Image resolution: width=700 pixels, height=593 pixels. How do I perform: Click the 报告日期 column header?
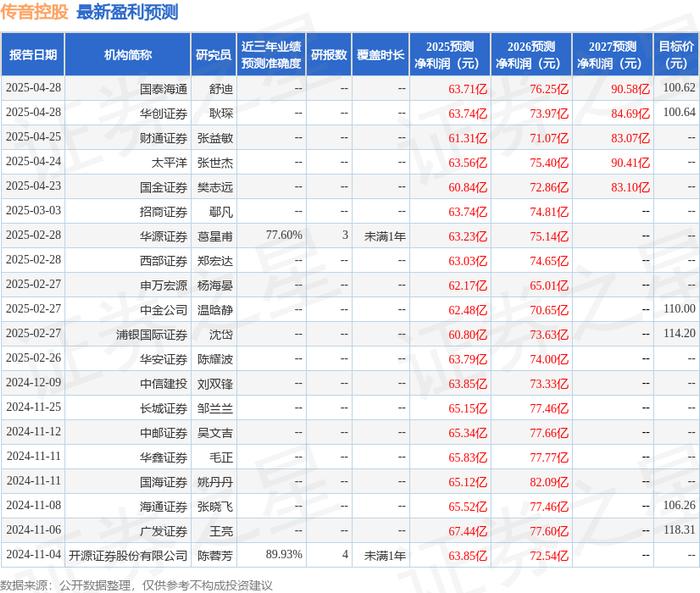[33, 54]
